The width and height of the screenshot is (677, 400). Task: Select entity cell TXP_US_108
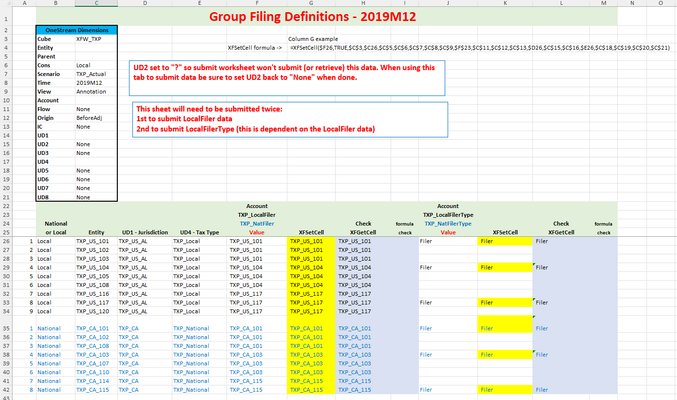[96, 285]
